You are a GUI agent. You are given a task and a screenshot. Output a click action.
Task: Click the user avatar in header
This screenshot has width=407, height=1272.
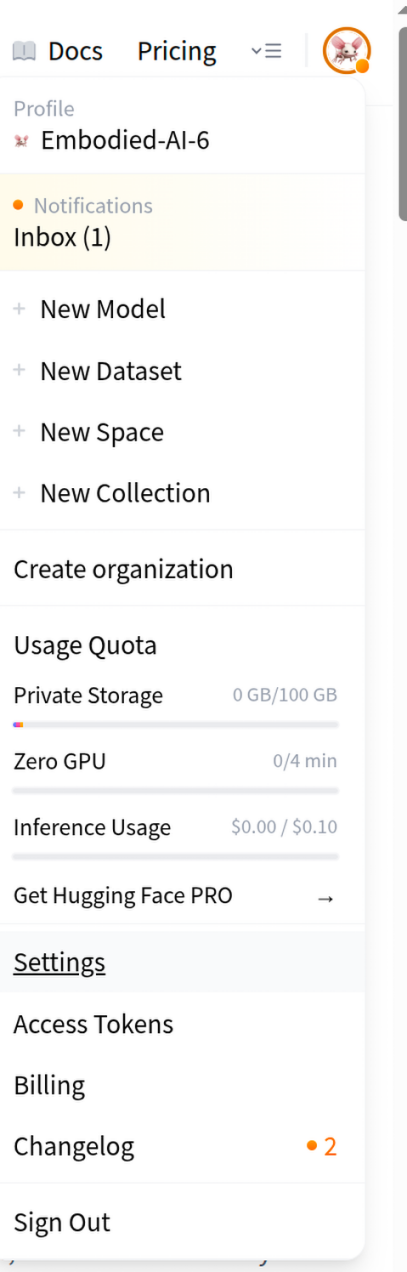point(346,50)
